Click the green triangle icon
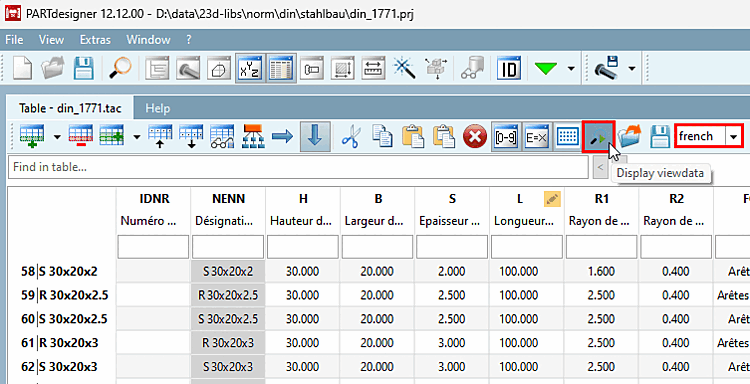Screen dimensions: 750x384 pyautogui.click(x=546, y=68)
